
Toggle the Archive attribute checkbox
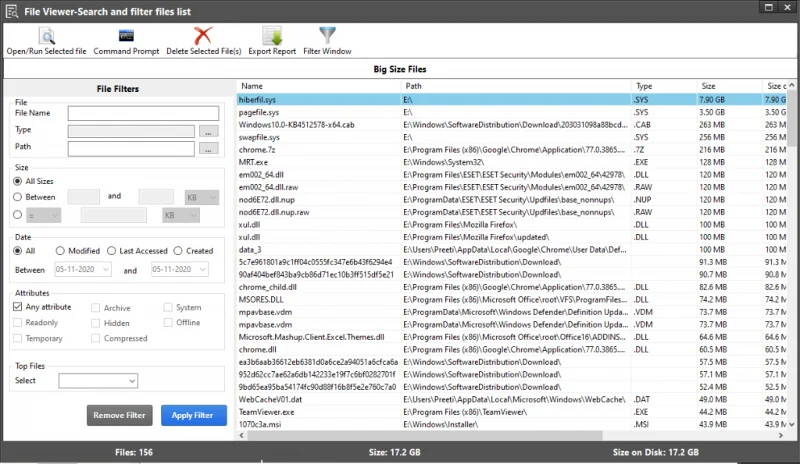95,308
